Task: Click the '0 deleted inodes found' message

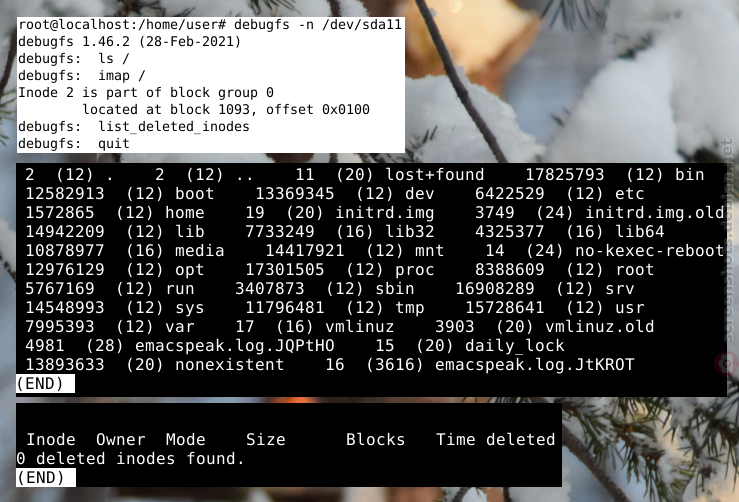Action: pos(131,458)
